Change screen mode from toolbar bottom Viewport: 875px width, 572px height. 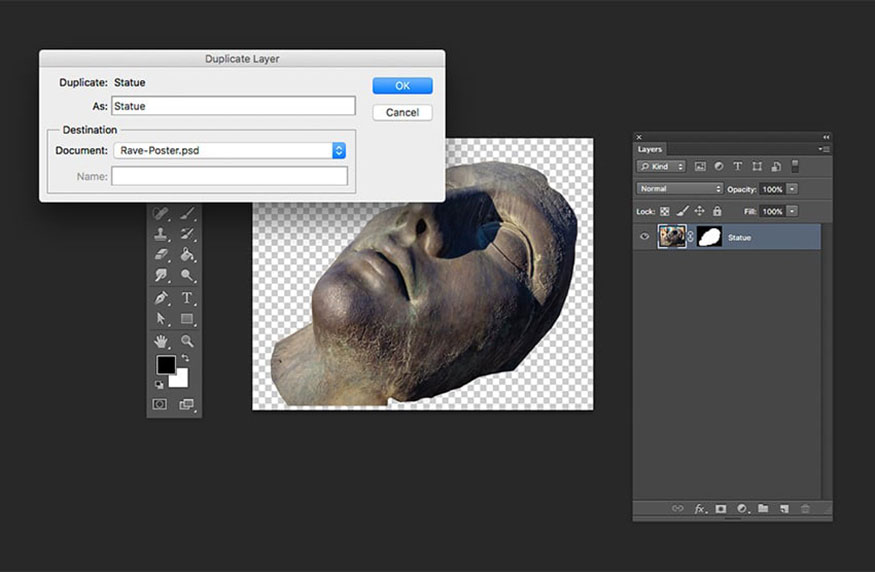click(x=187, y=404)
